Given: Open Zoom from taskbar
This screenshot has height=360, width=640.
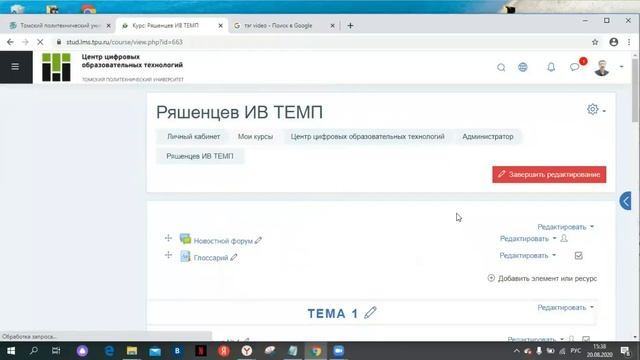Looking at the screenshot, I should pyautogui.click(x=338, y=351).
